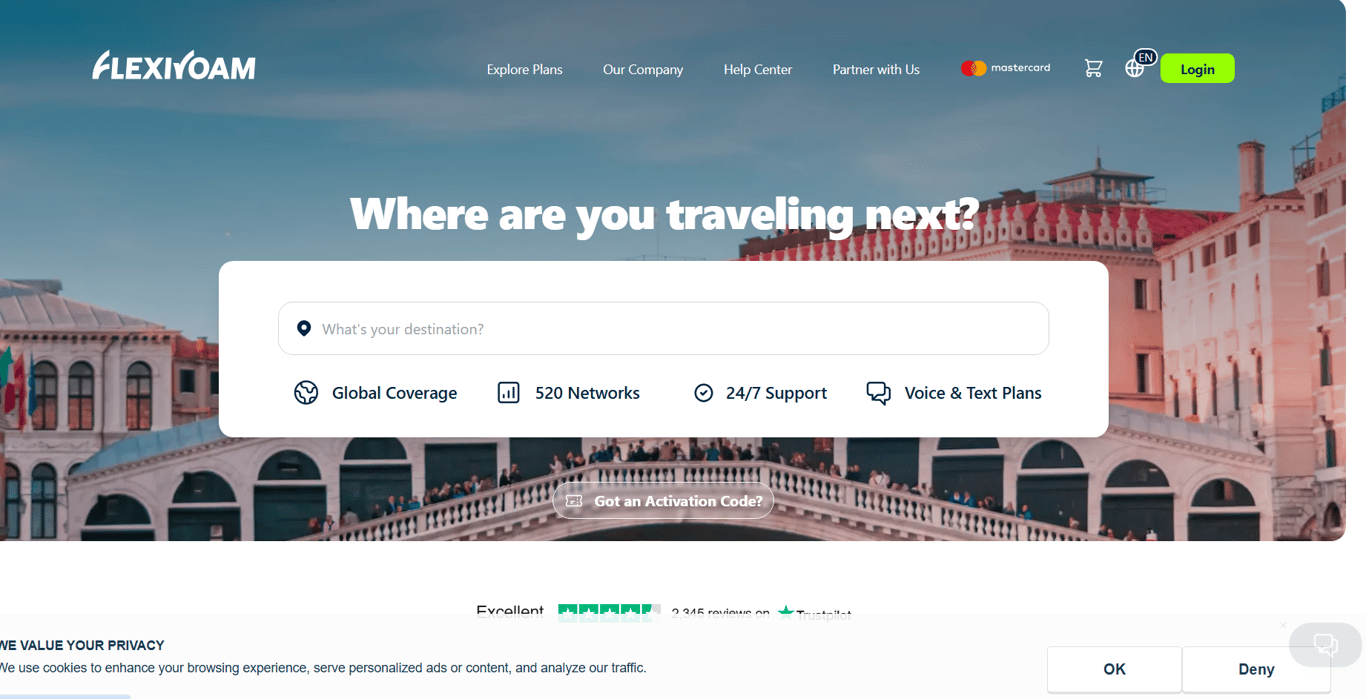Click the 520 Networks chart icon

click(508, 392)
